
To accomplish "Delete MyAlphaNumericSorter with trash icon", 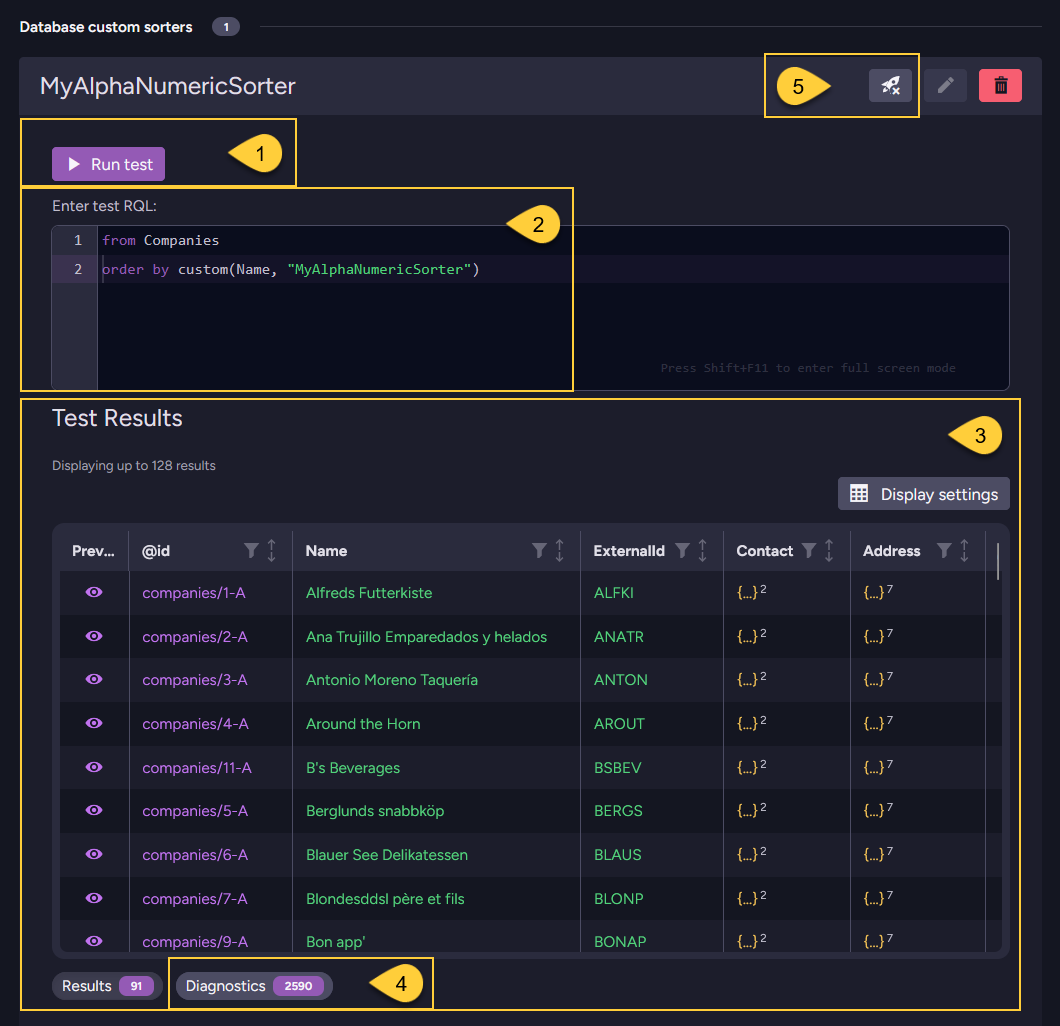I will point(1000,86).
